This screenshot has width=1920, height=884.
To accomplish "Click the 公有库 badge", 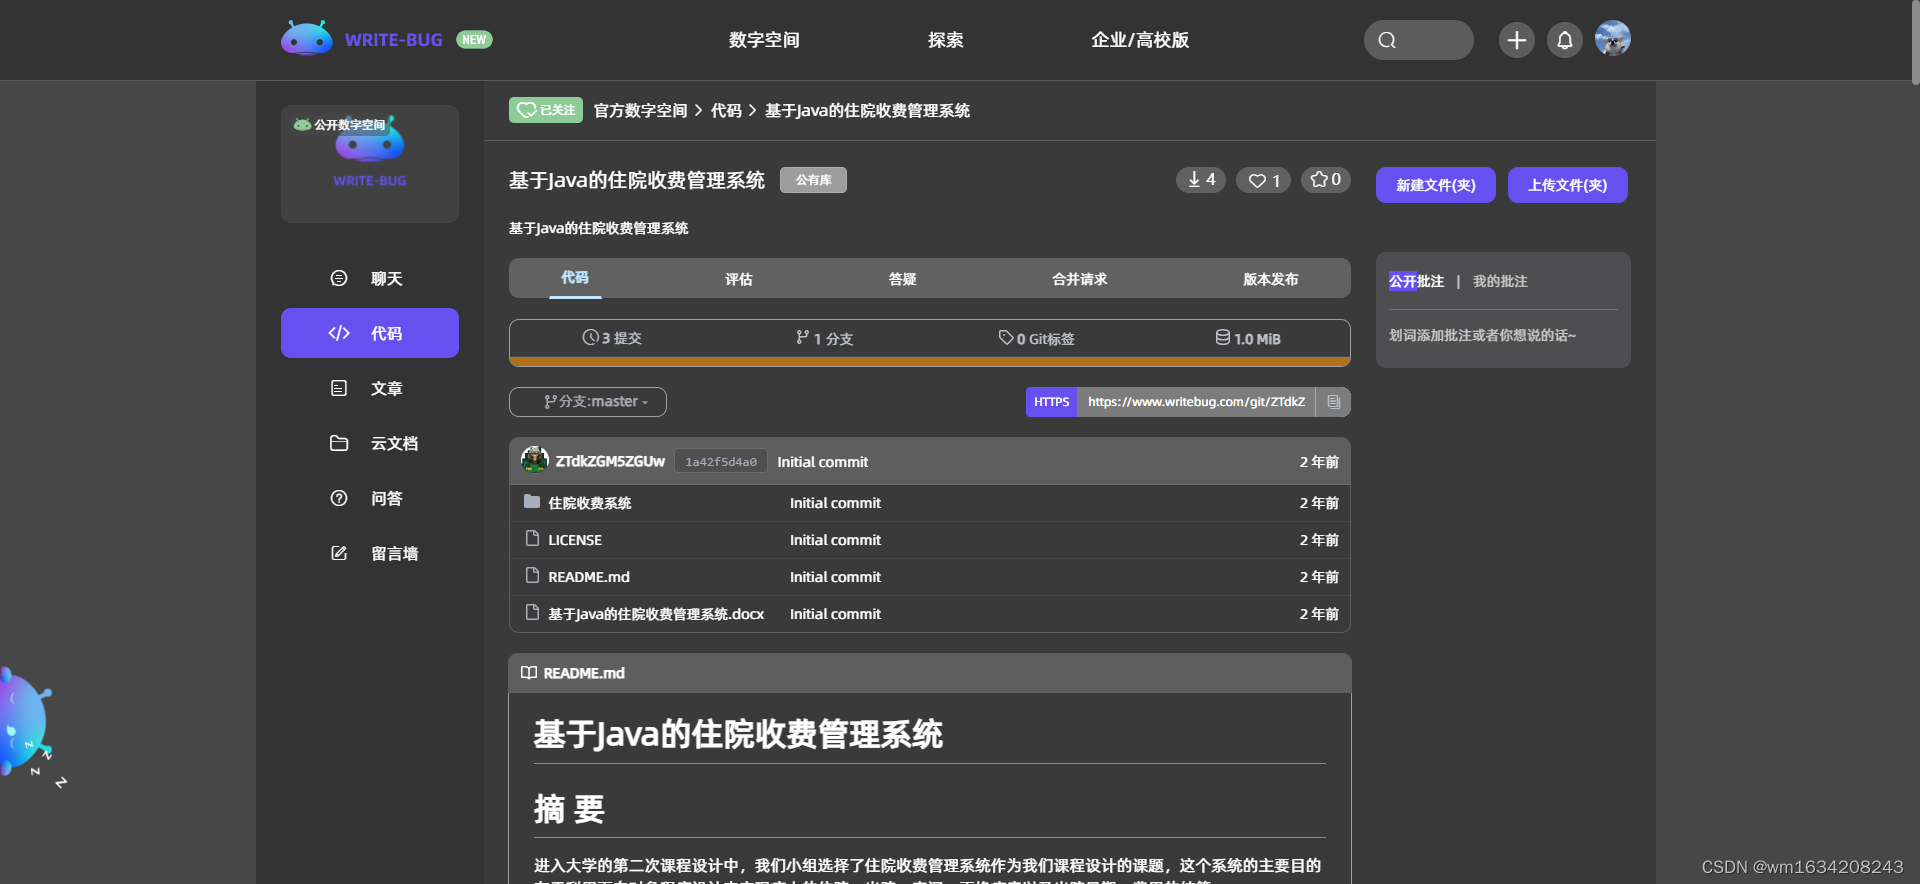I will point(813,180).
